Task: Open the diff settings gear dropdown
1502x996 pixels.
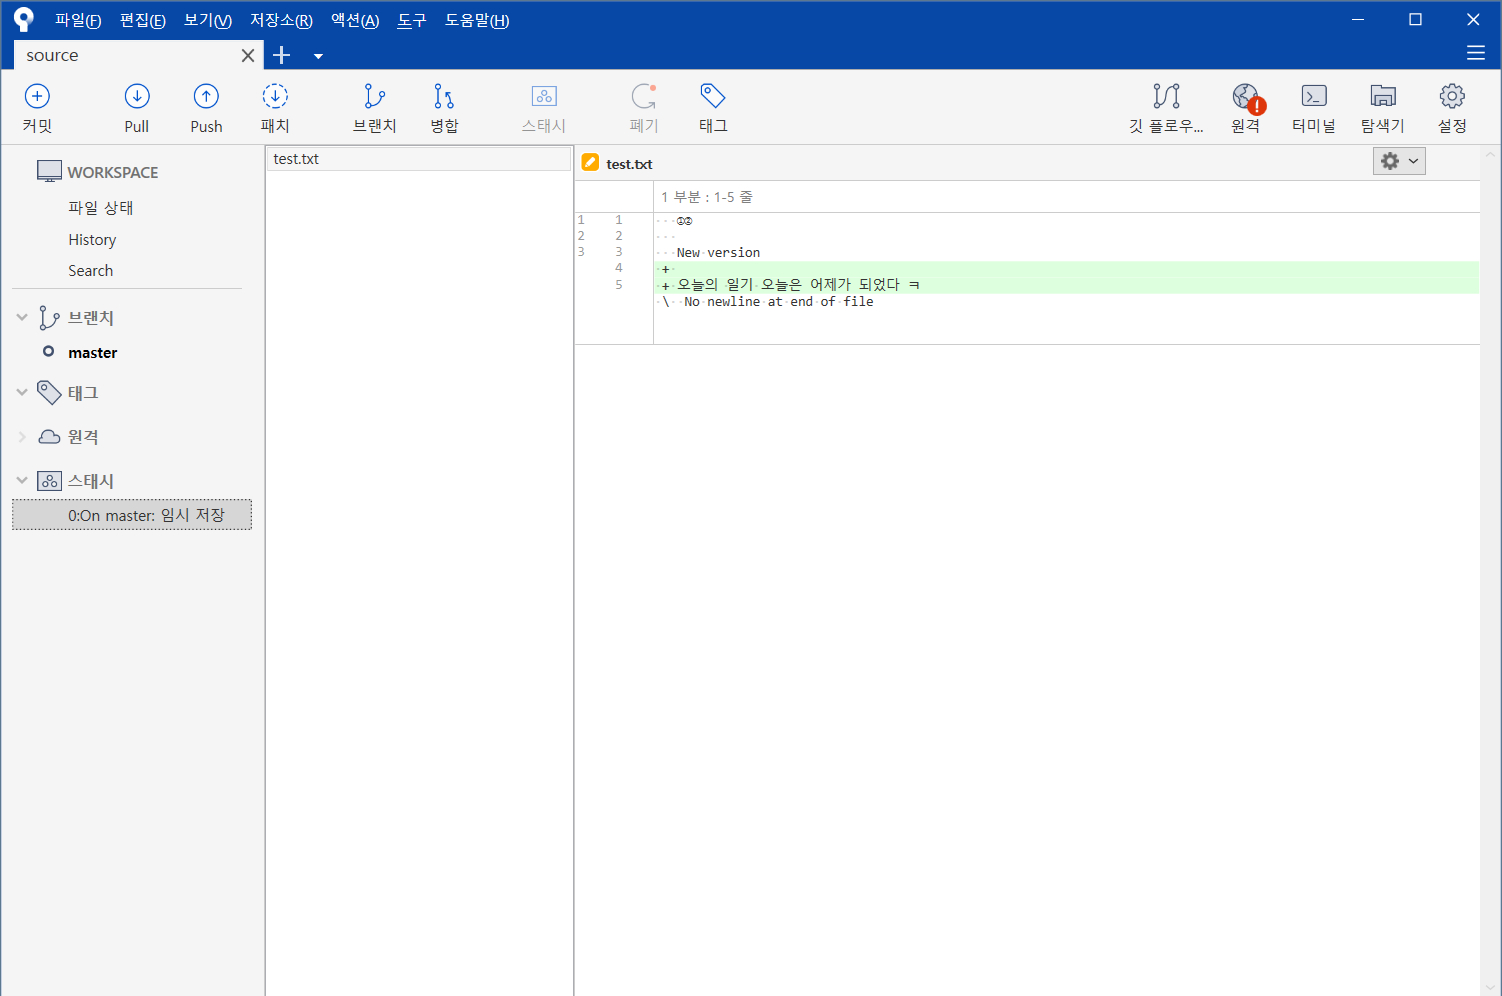Action: (x=1399, y=161)
